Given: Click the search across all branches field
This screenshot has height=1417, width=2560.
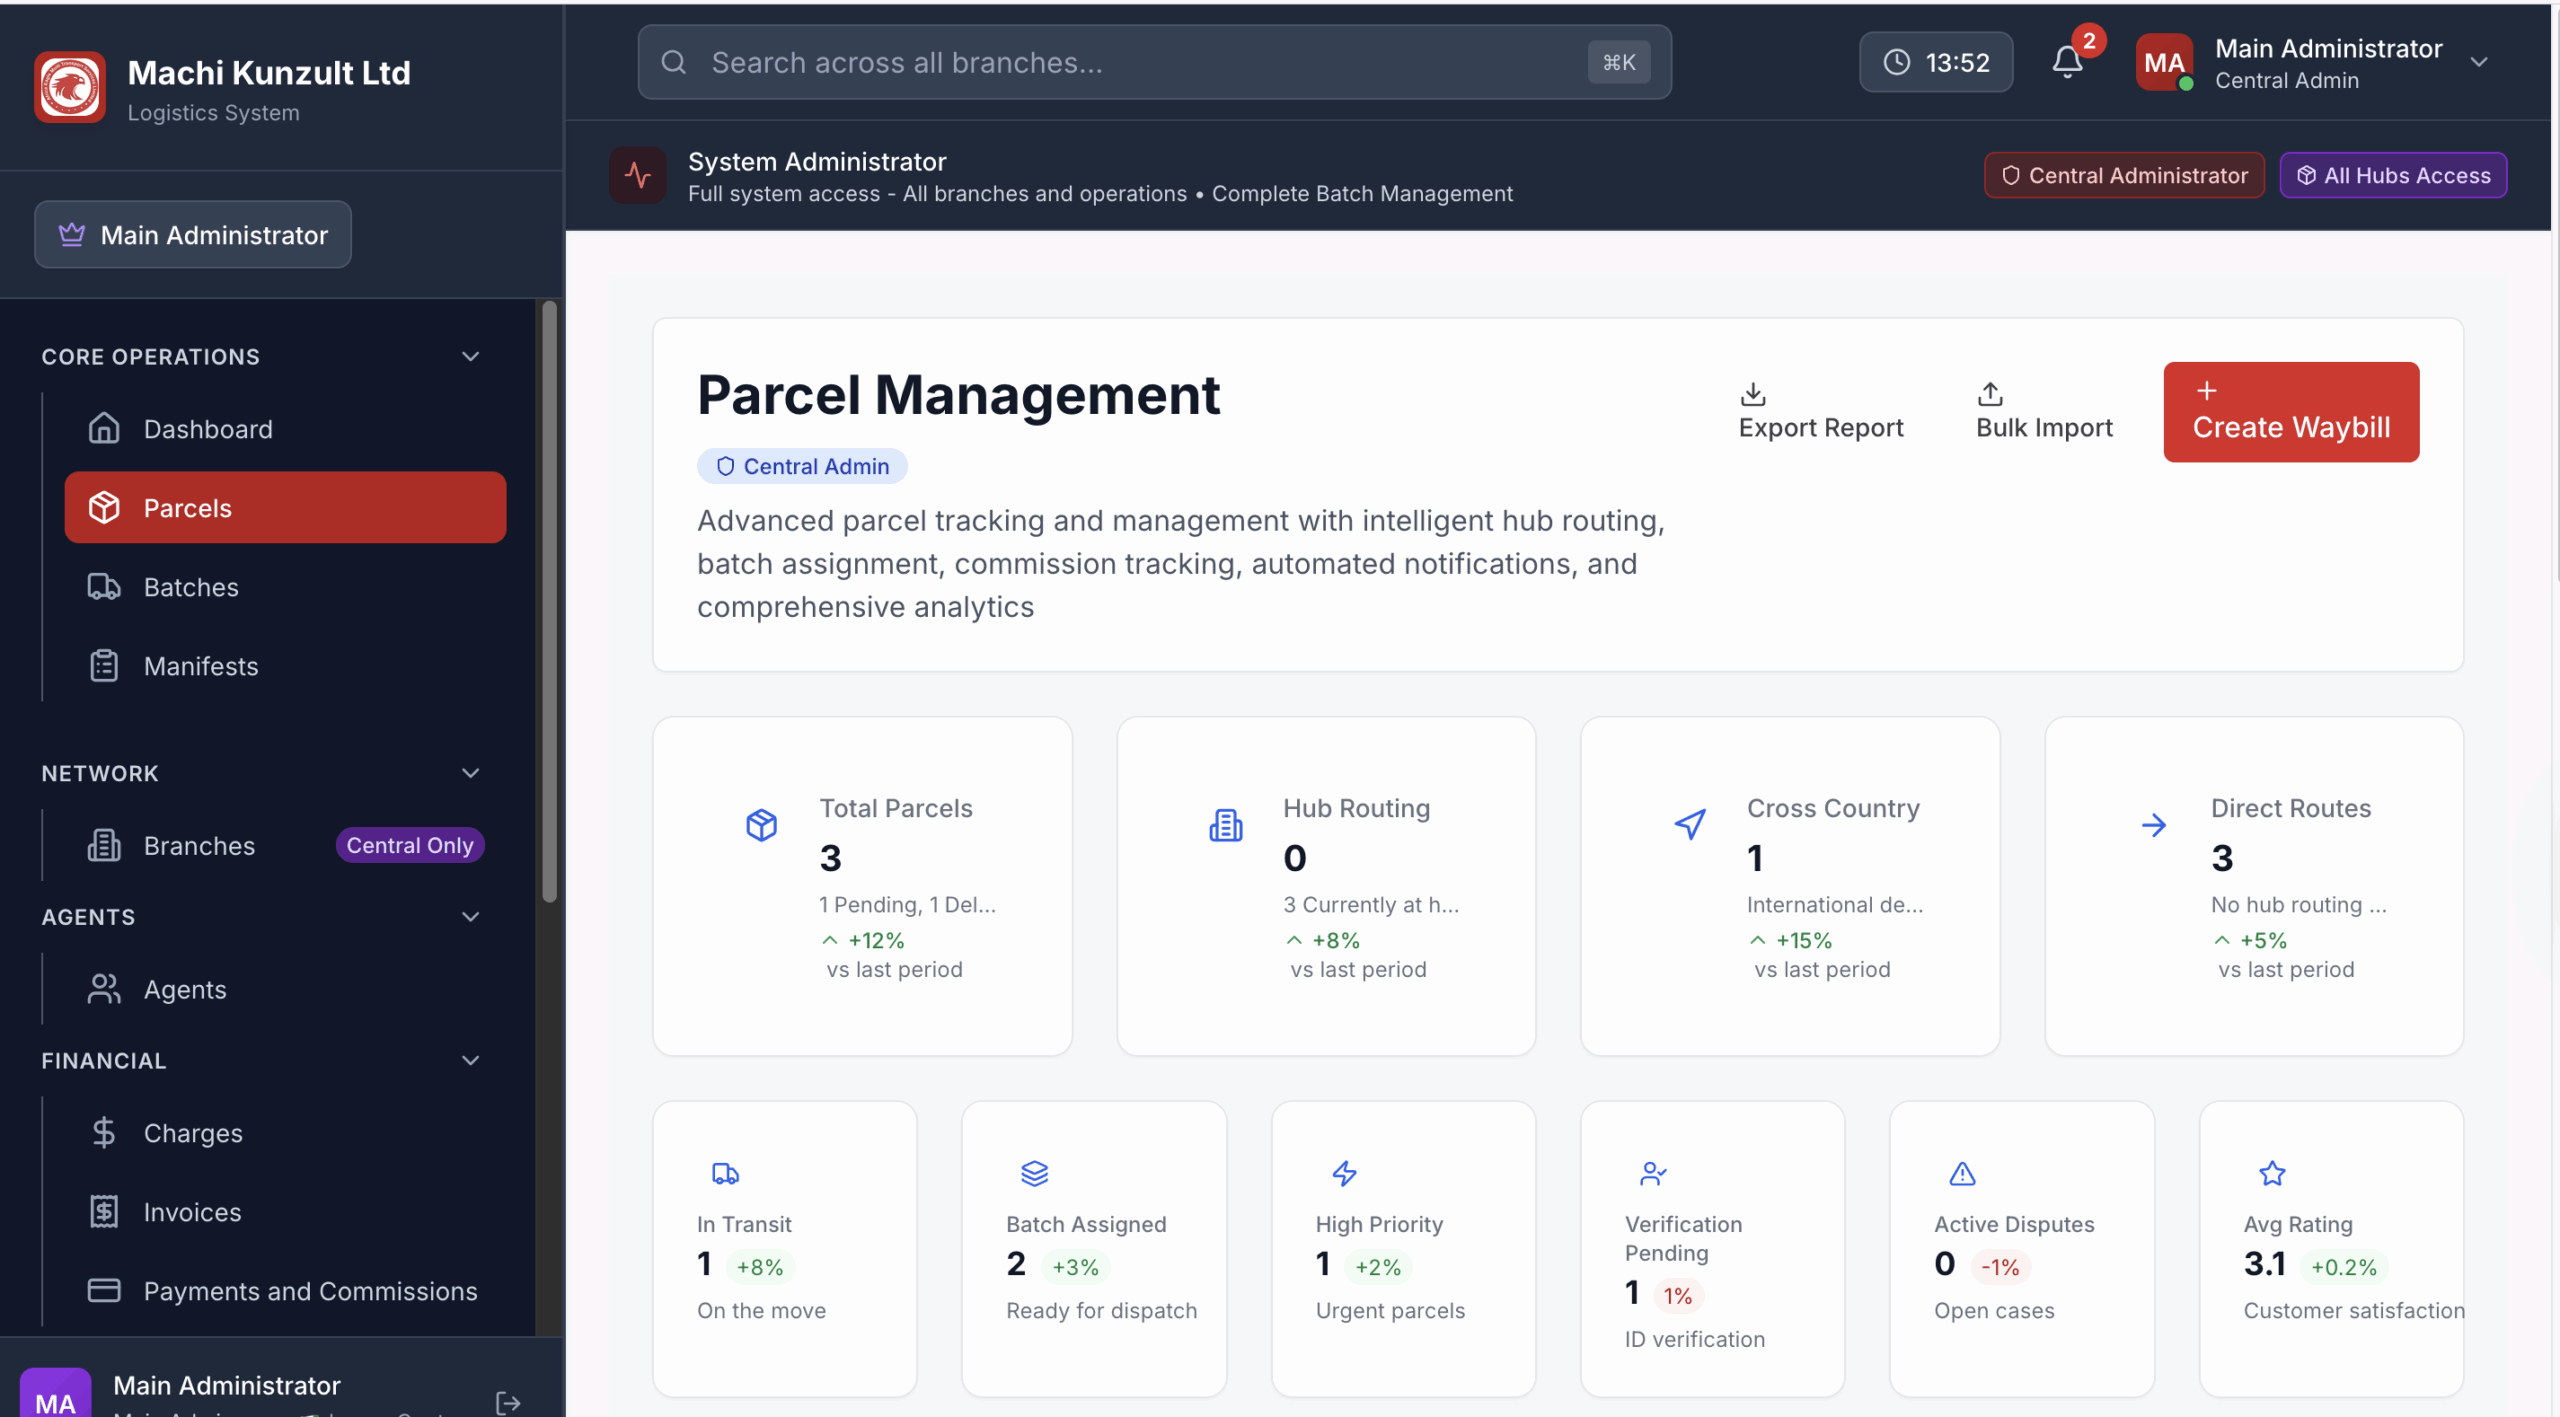Looking at the screenshot, I should (x=1100, y=61).
